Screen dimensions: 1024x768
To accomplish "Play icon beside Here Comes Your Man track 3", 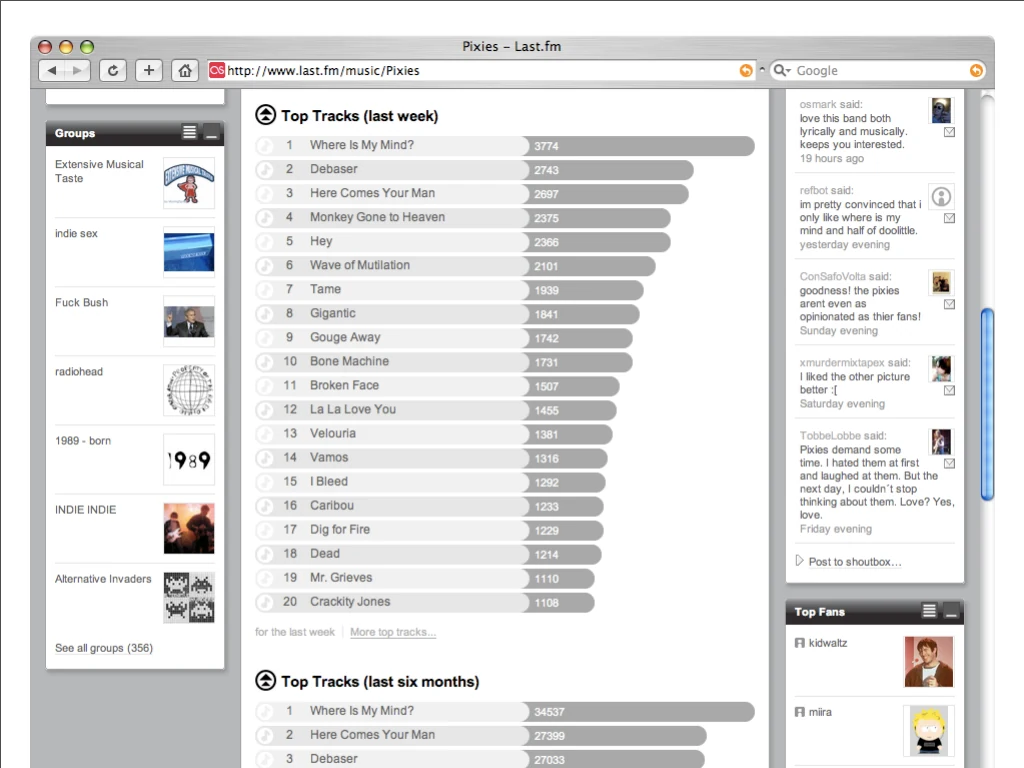I will click(264, 194).
